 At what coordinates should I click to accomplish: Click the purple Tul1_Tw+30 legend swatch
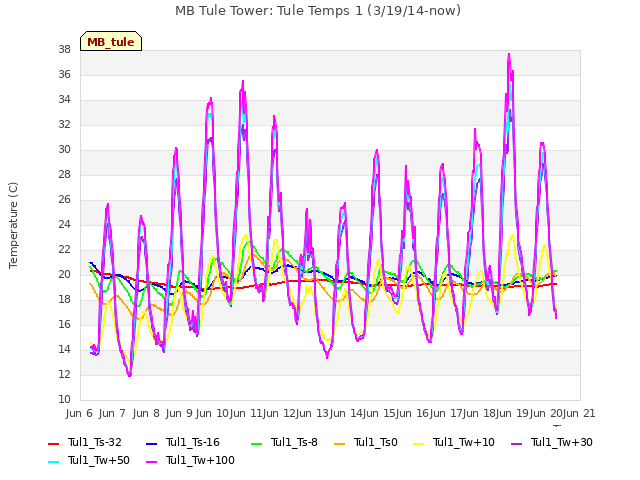(516, 443)
